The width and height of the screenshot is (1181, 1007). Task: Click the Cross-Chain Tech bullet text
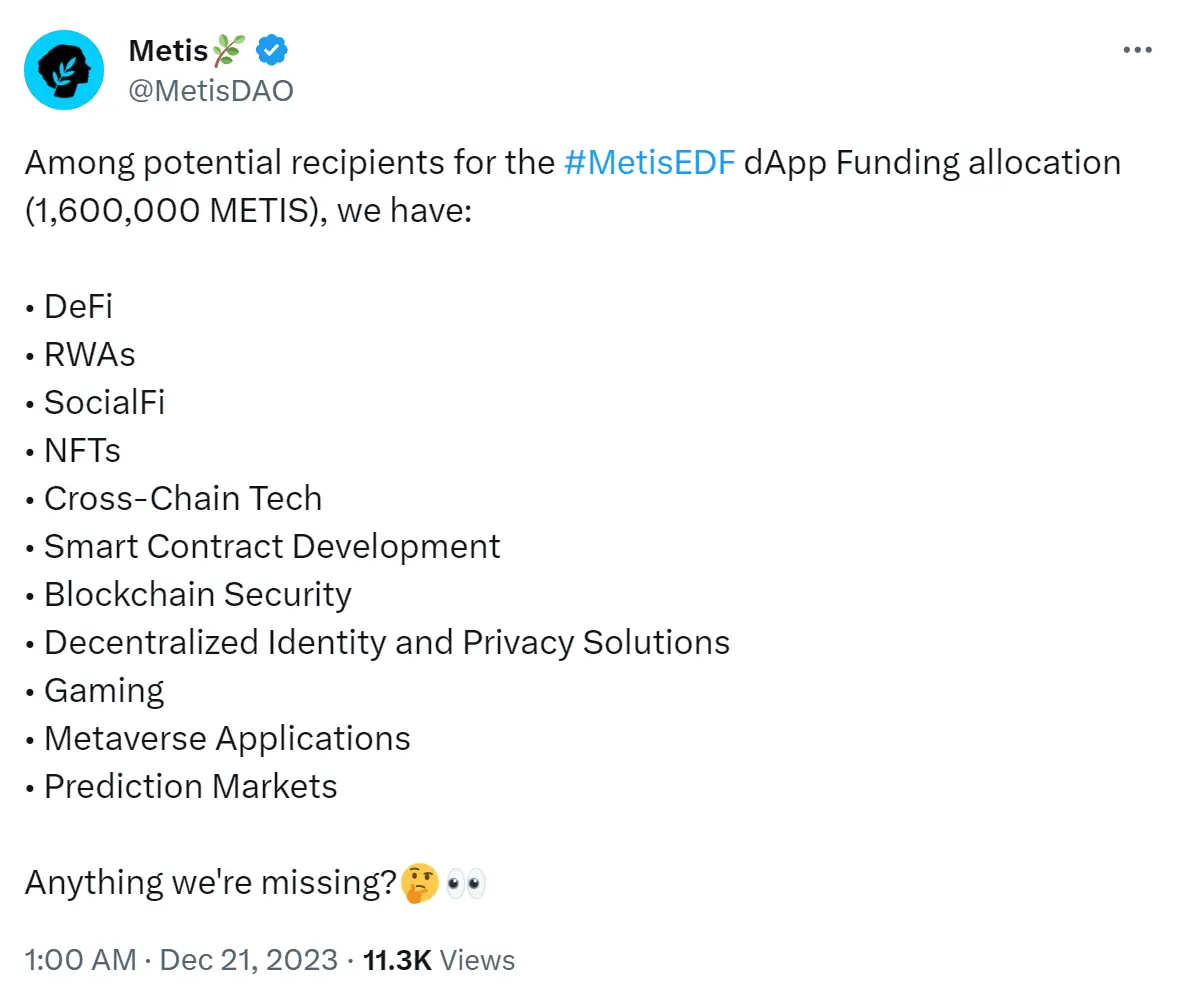click(x=183, y=498)
